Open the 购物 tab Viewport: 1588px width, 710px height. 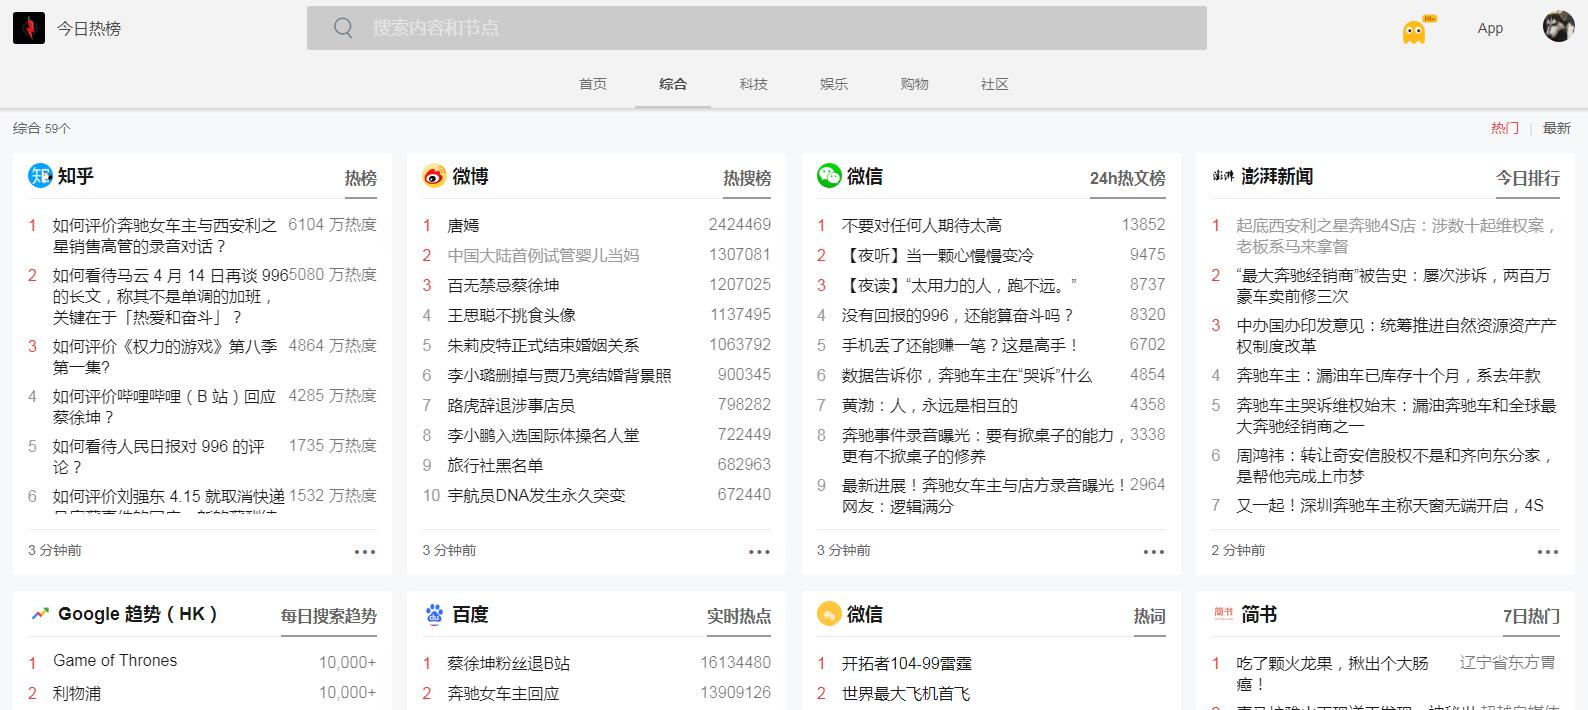tap(915, 84)
